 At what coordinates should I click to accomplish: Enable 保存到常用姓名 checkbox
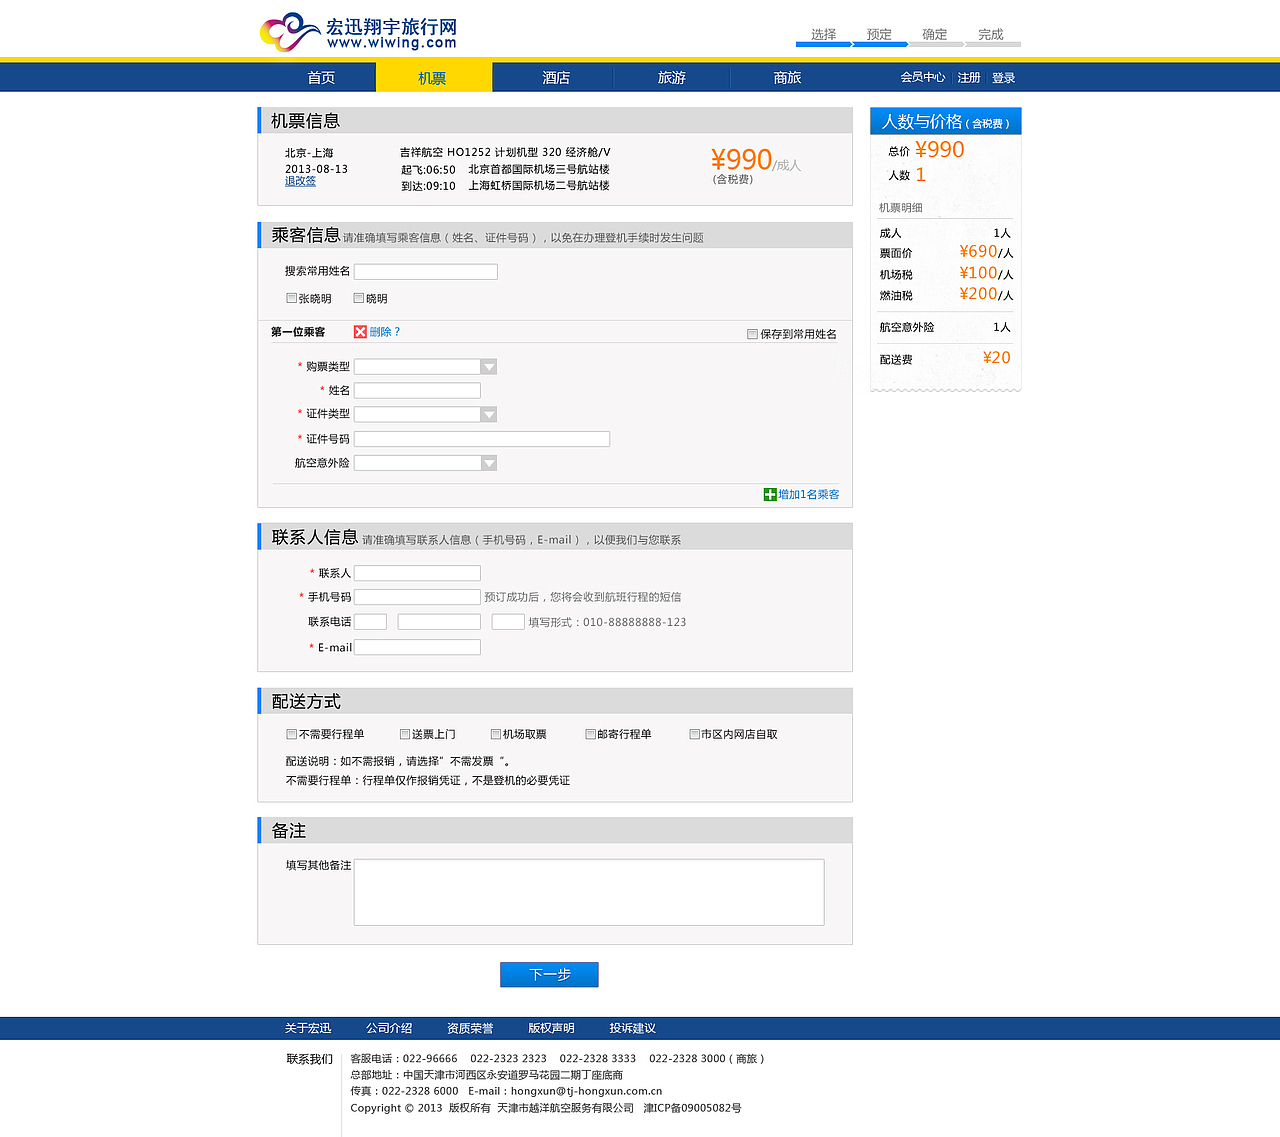coord(752,334)
